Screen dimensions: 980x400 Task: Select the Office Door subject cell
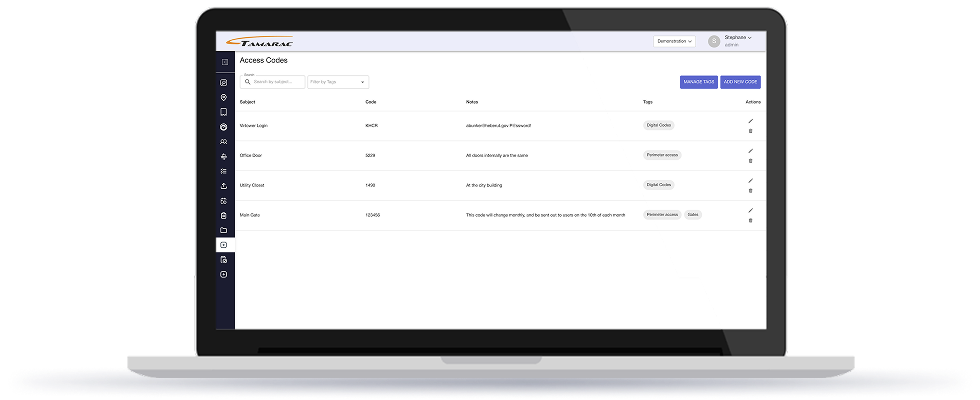coord(251,155)
